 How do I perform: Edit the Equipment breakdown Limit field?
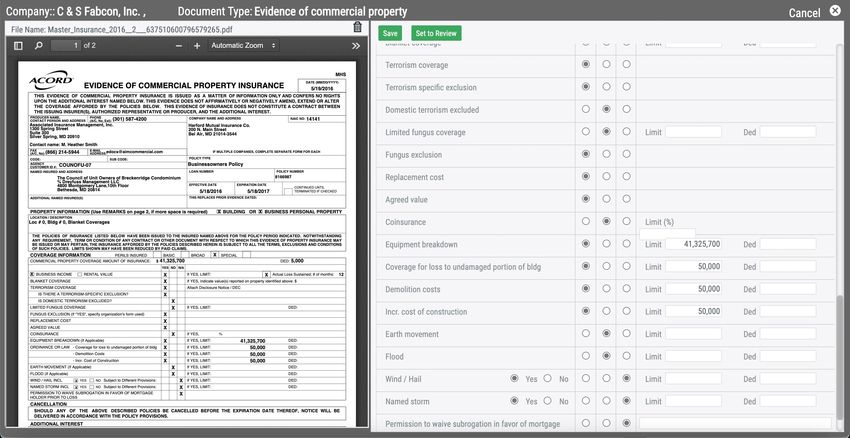click(x=693, y=244)
